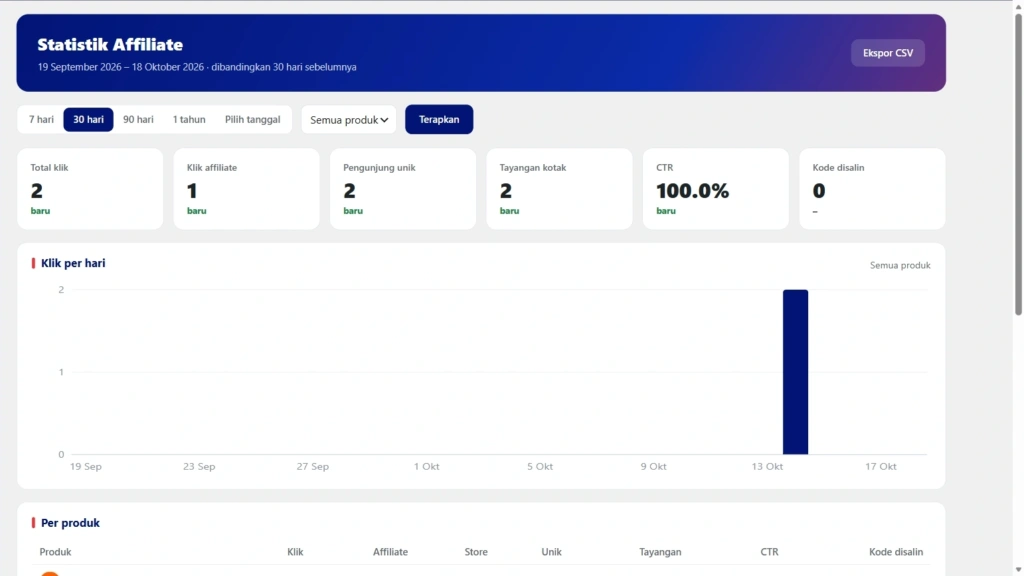Screen dimensions: 1024x576
Task: Click the scrollbar down arrow
Action: 1018,570
